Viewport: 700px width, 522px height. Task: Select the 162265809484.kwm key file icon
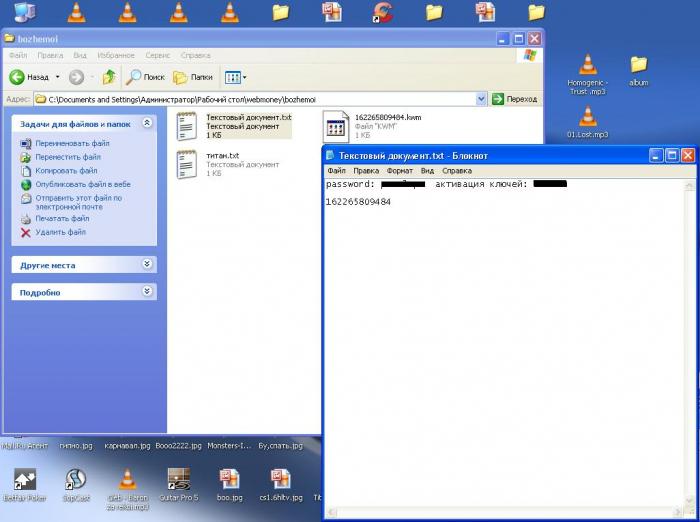[x=335, y=126]
